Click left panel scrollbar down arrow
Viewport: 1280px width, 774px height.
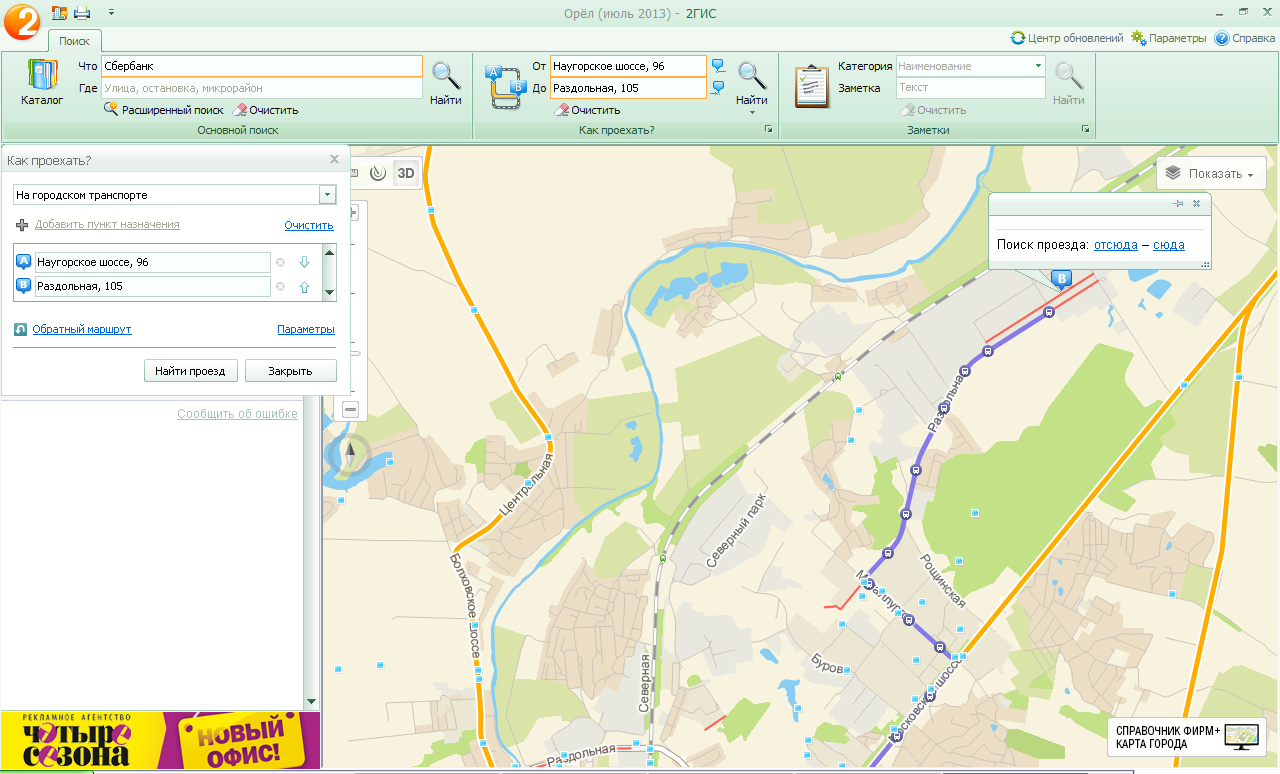click(311, 702)
